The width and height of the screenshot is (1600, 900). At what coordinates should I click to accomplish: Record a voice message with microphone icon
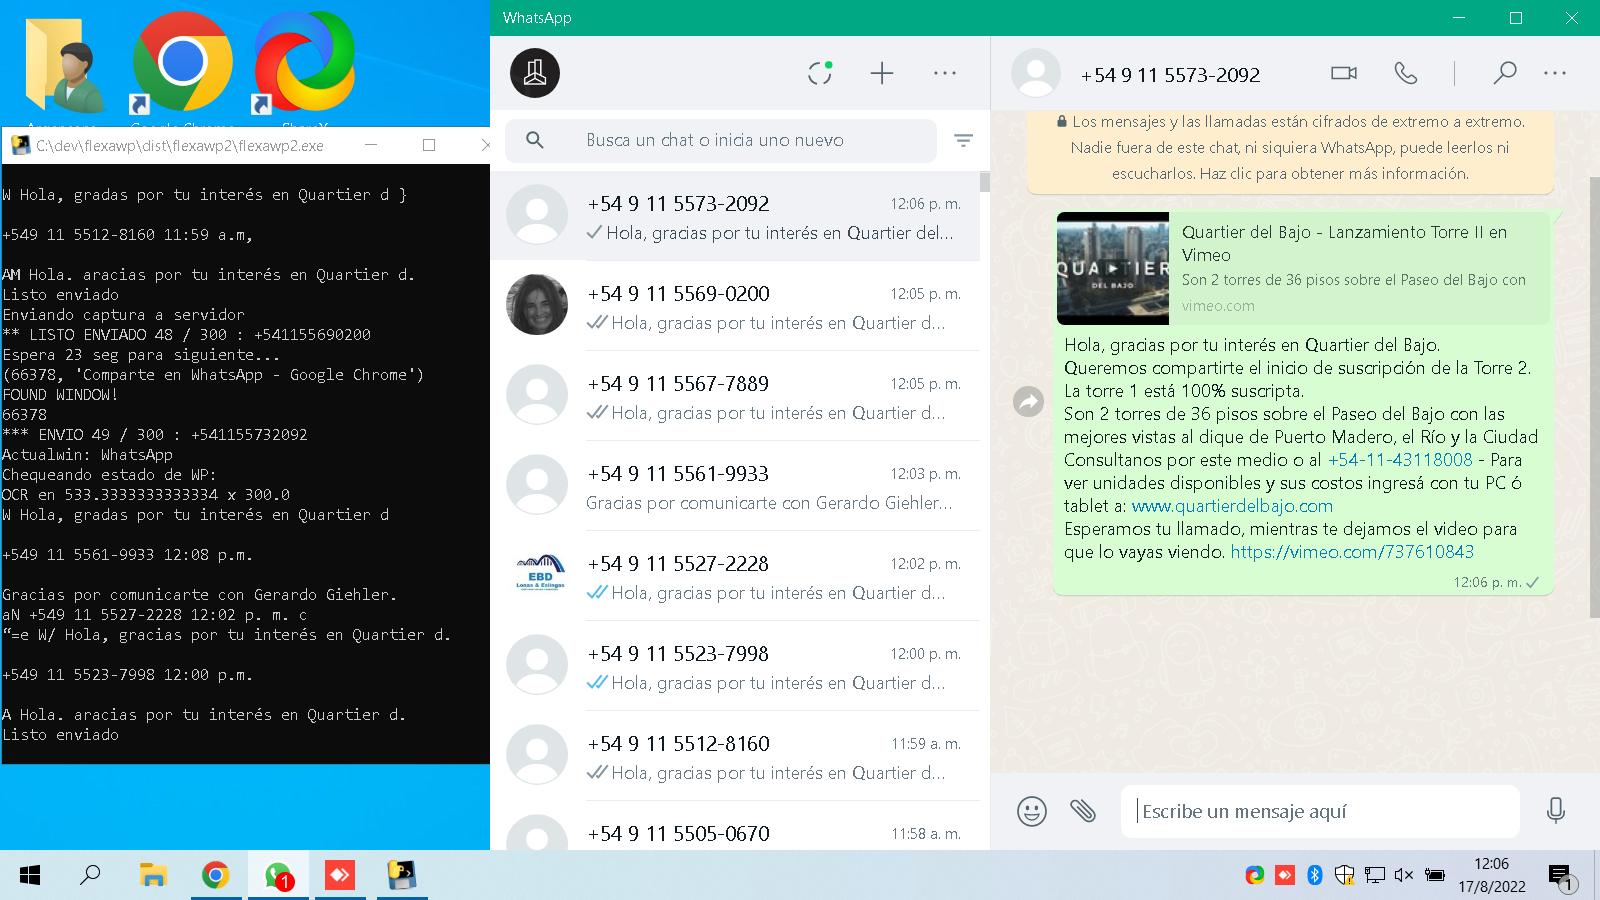tap(1555, 810)
